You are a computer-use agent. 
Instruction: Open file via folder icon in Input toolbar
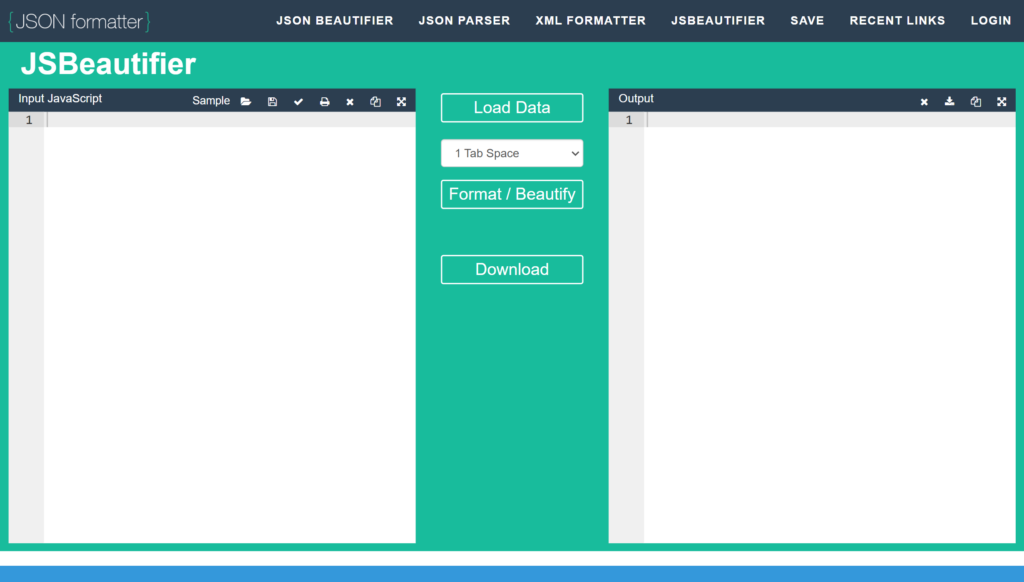click(246, 101)
